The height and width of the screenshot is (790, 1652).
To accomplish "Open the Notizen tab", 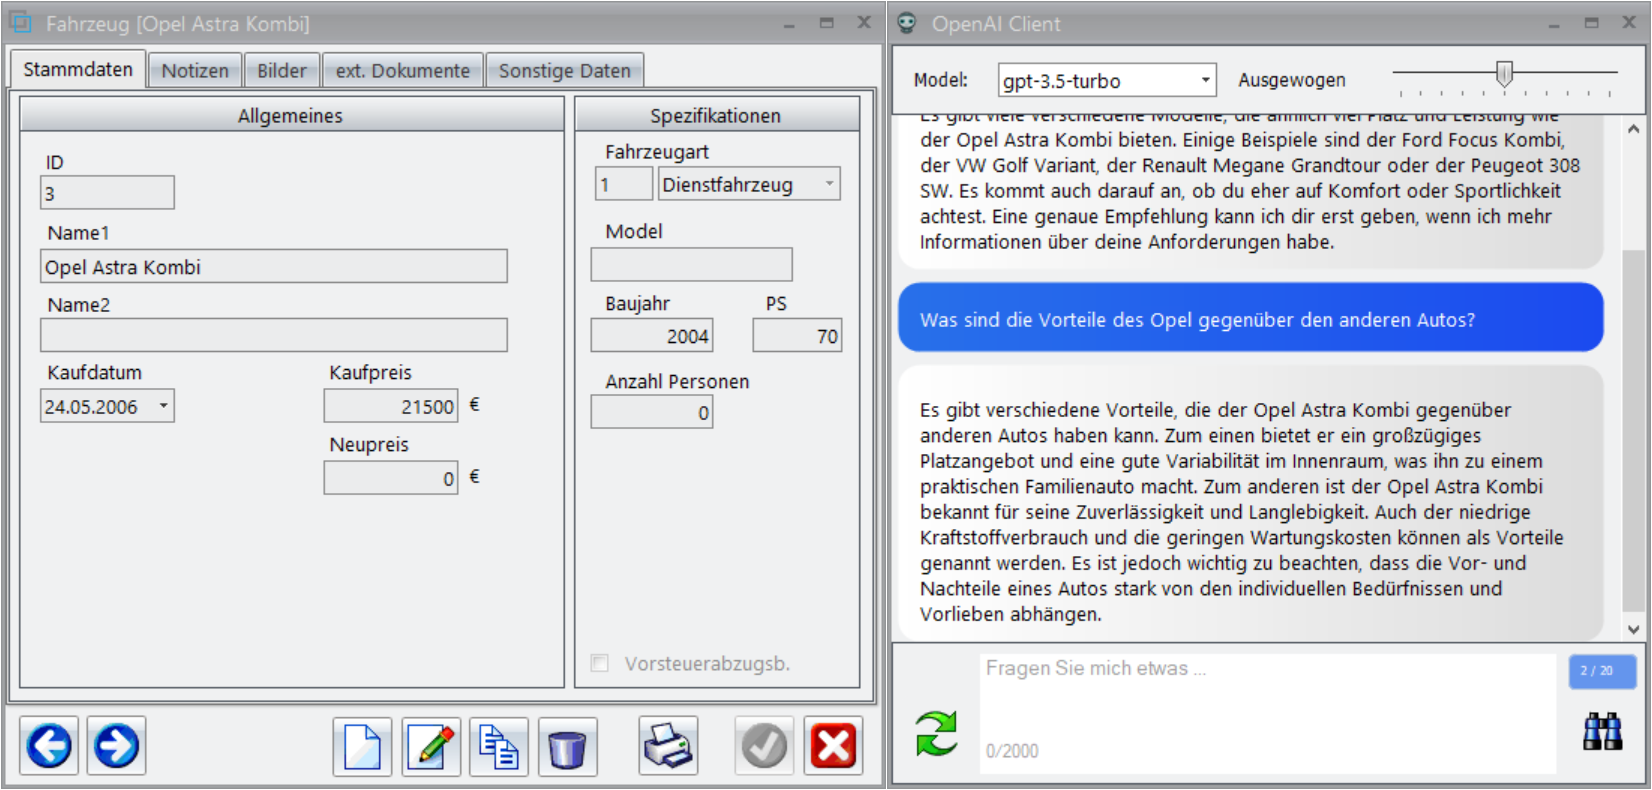I will 195,71.
